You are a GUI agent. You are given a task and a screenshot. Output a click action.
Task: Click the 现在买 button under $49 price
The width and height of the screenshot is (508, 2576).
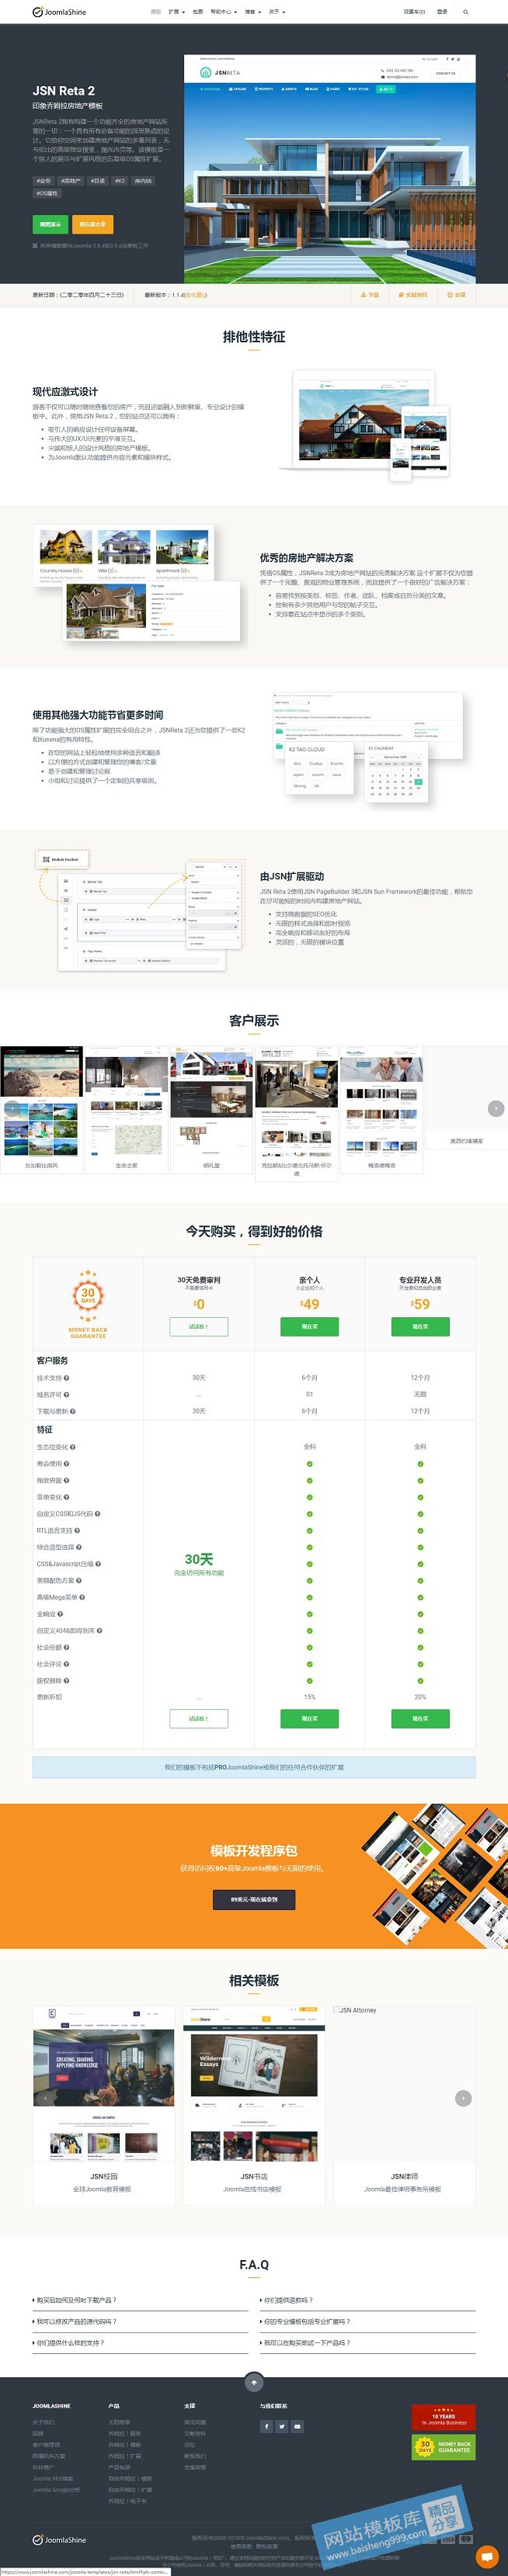coord(309,1326)
